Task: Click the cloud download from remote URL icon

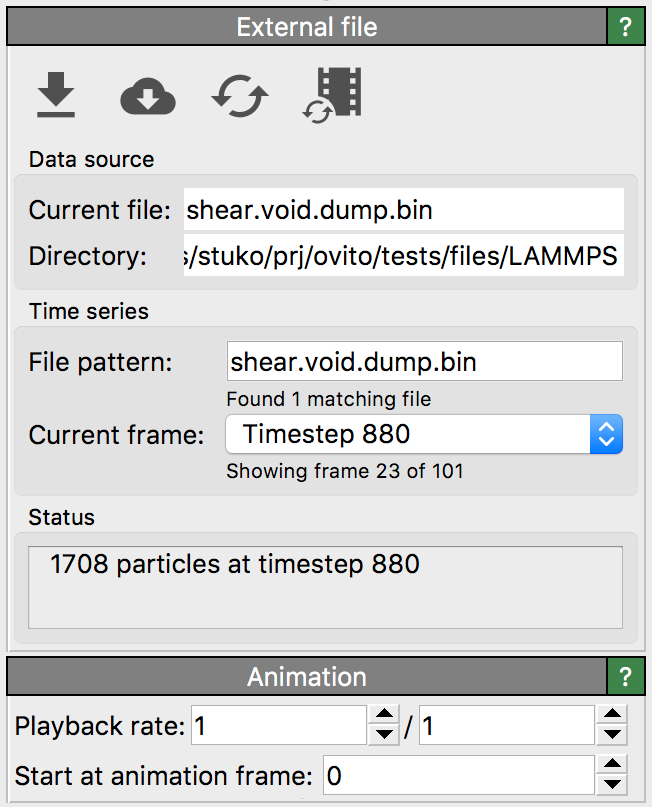Action: click(x=147, y=97)
